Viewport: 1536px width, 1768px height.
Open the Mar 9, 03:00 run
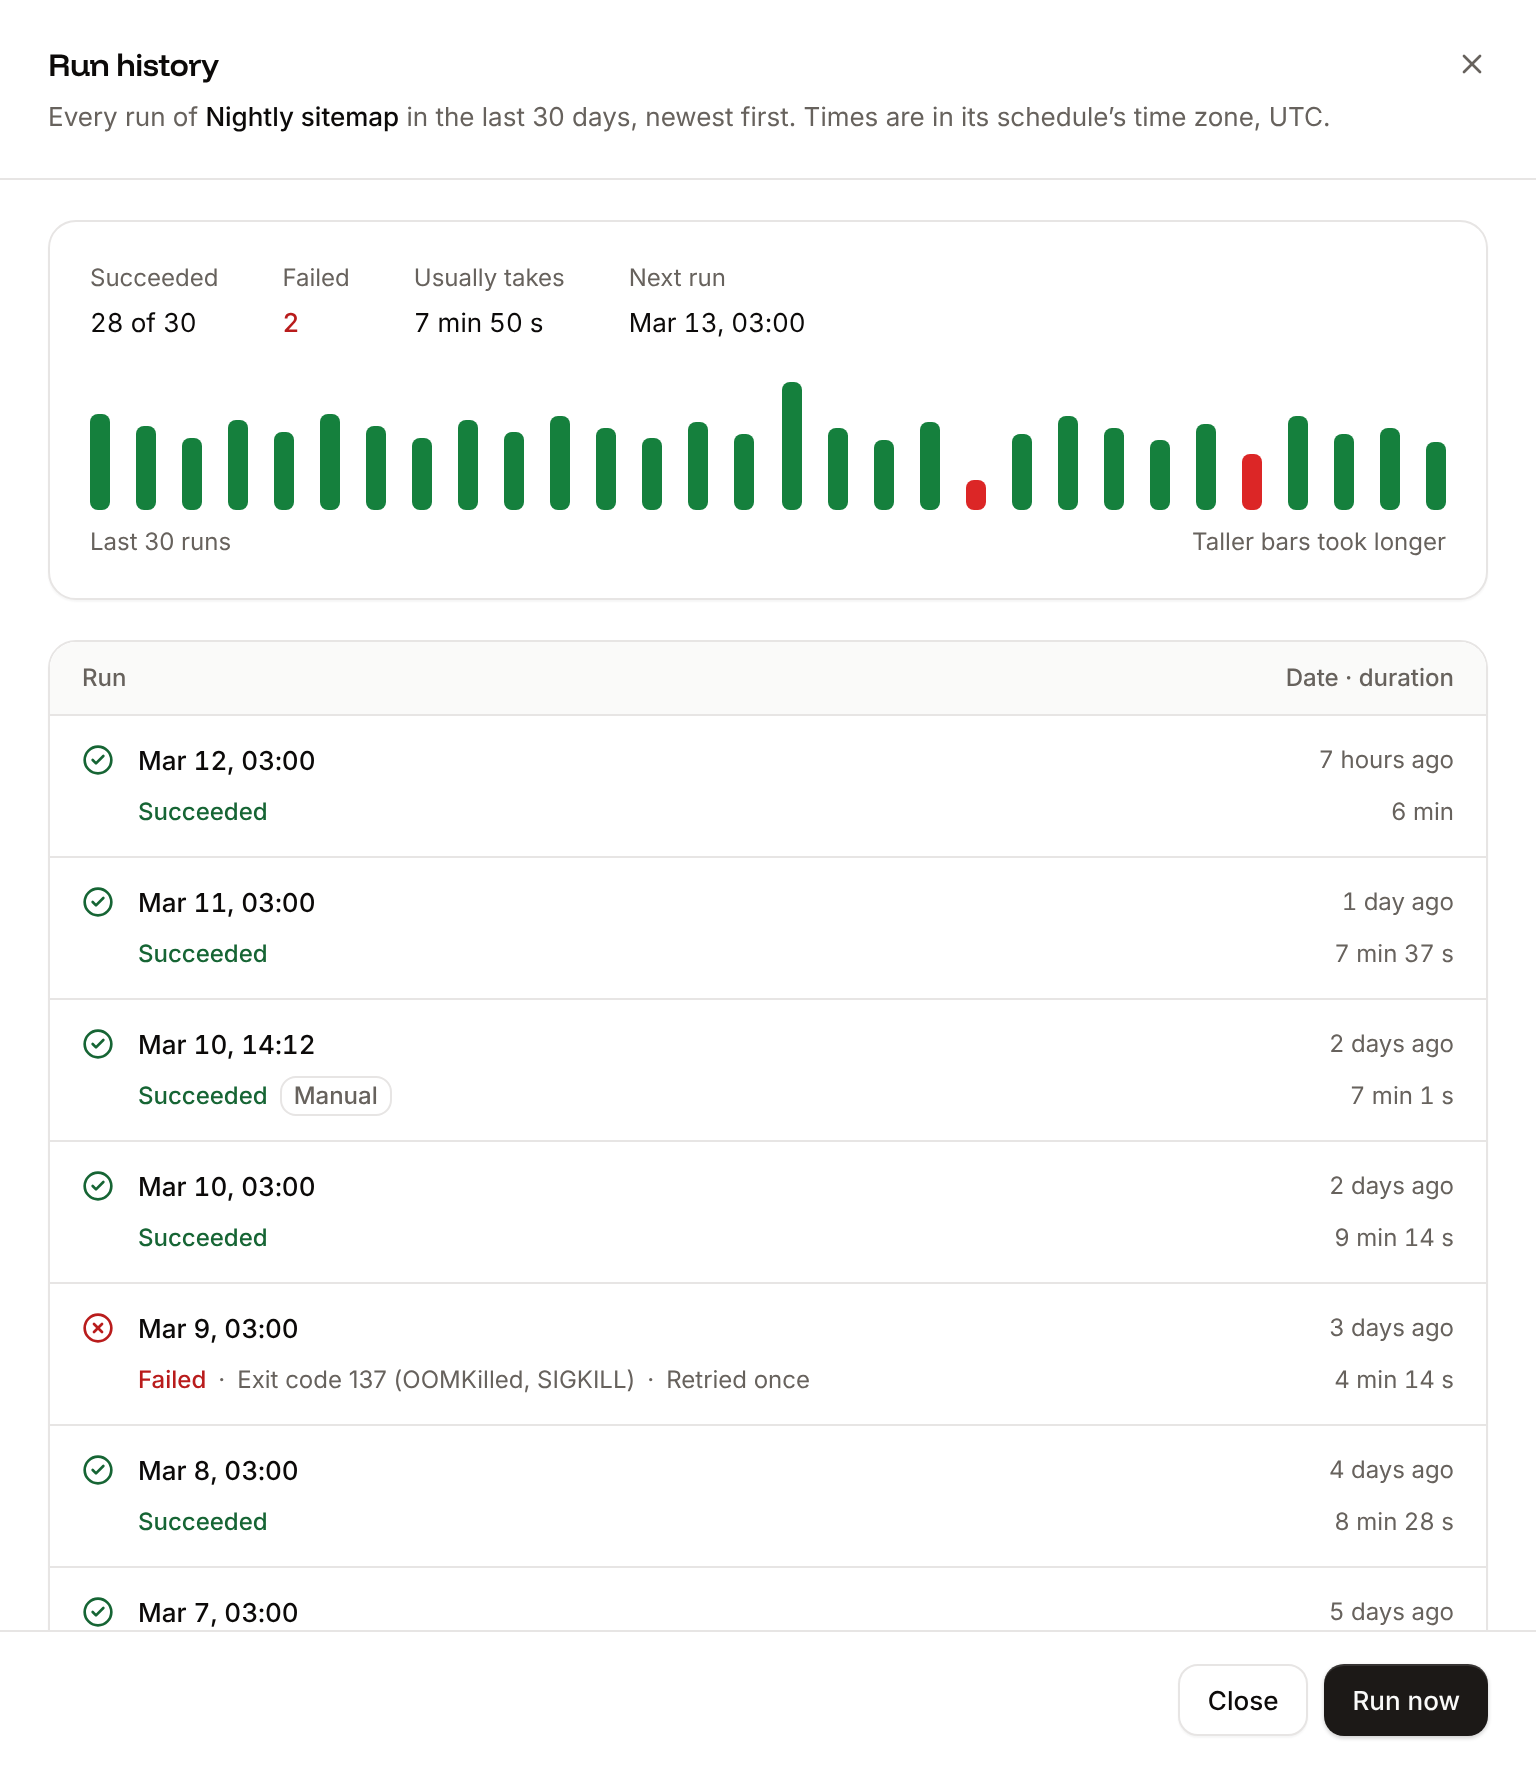(x=768, y=1354)
